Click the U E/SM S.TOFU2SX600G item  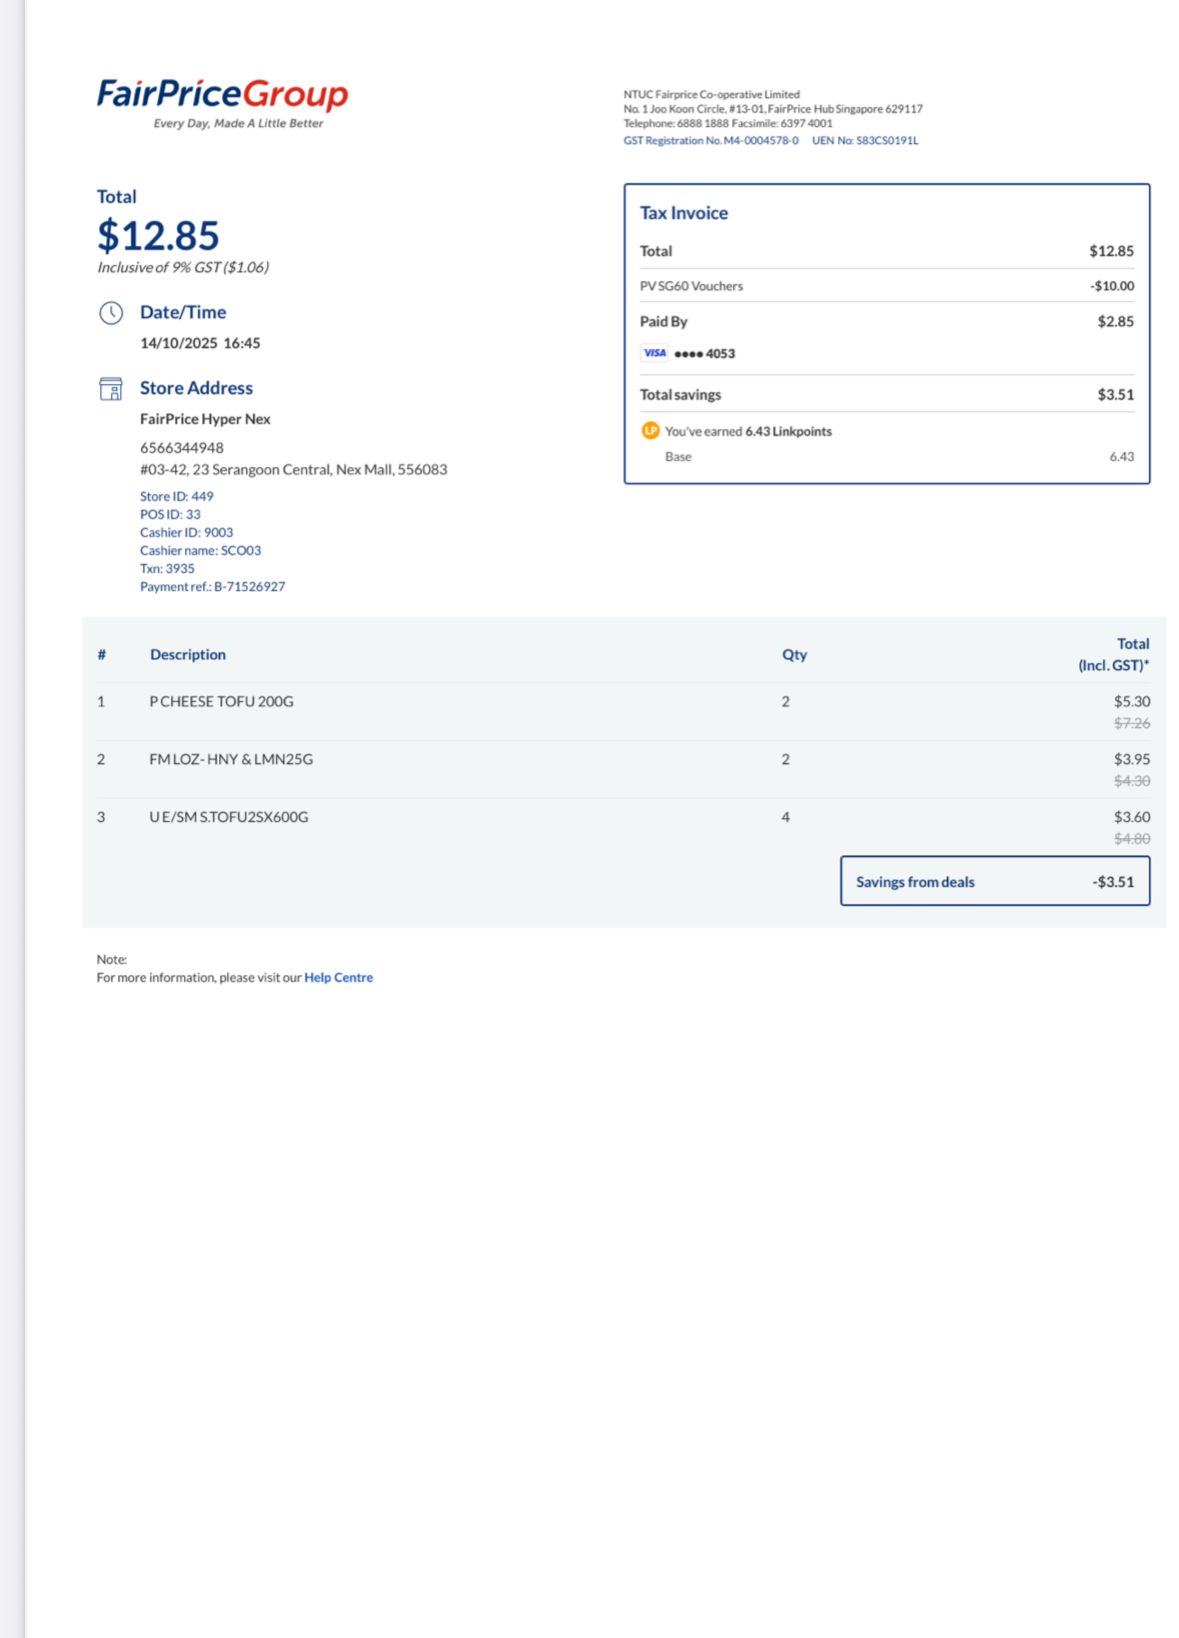click(229, 817)
